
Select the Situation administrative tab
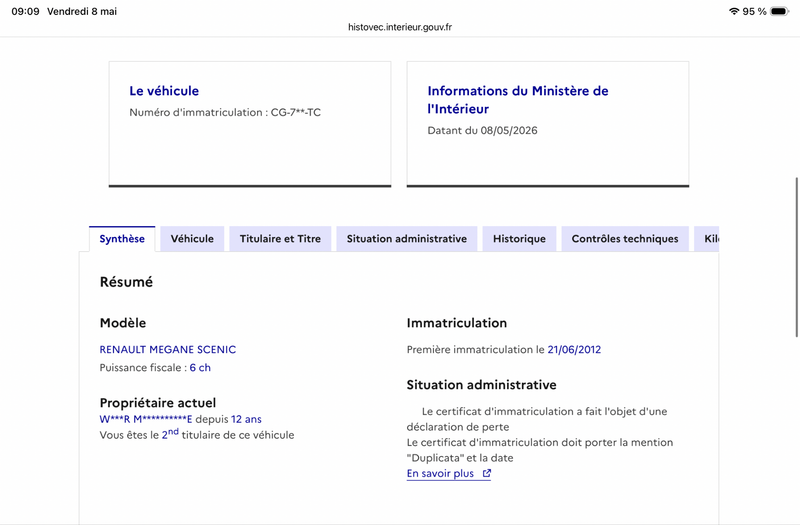pos(407,239)
